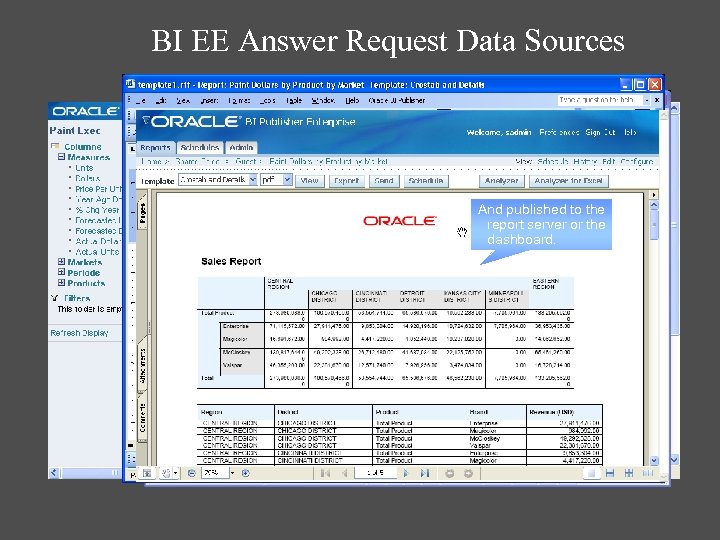This screenshot has height=540, width=720.
Task: Click the Sales Report heading text
Action: [231, 261]
